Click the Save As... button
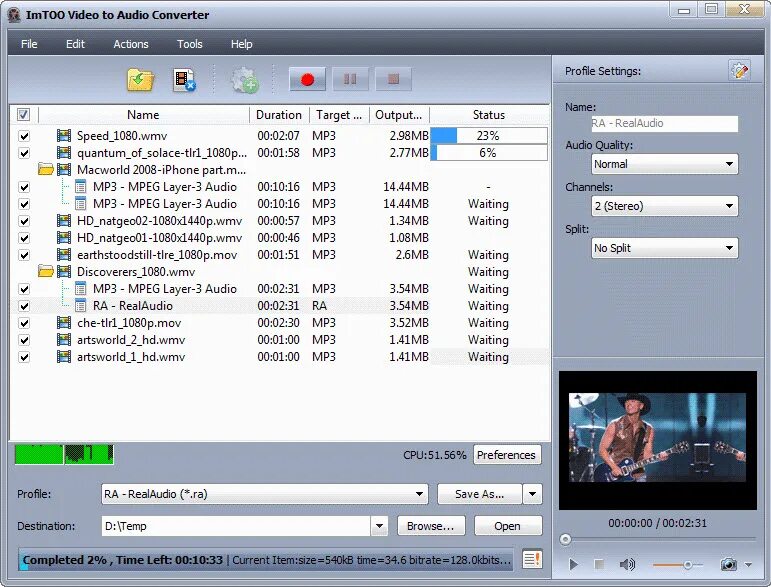This screenshot has height=587, width=771. click(x=479, y=494)
